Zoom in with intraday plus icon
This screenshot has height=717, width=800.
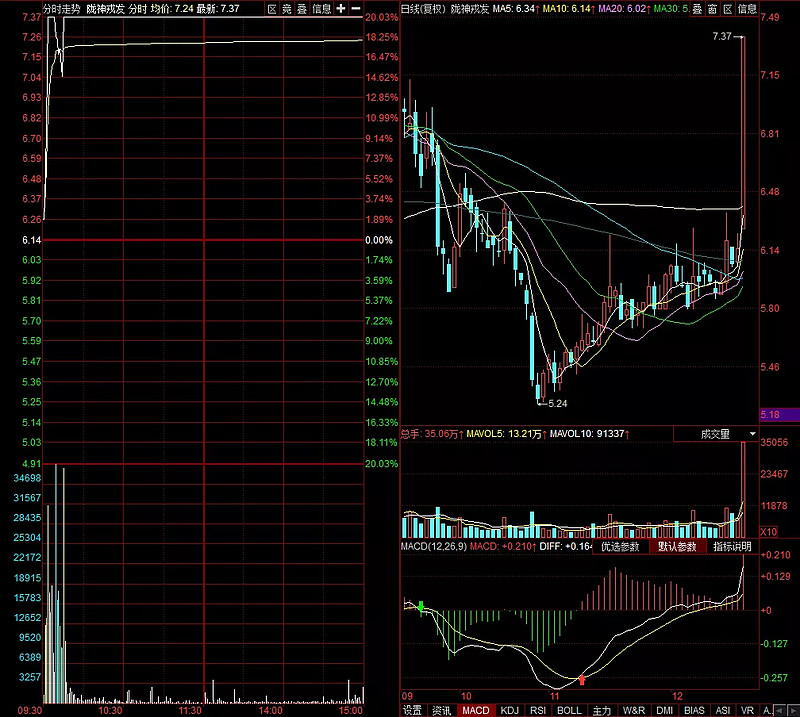(x=341, y=9)
